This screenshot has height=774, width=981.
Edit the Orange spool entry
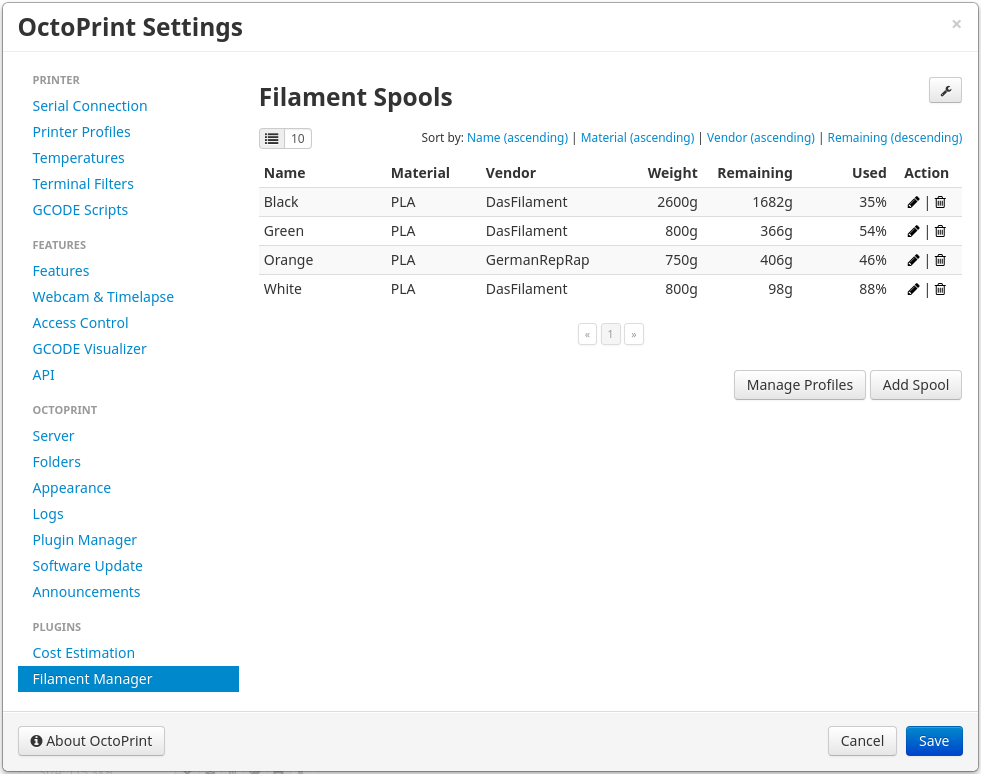pyautogui.click(x=913, y=260)
